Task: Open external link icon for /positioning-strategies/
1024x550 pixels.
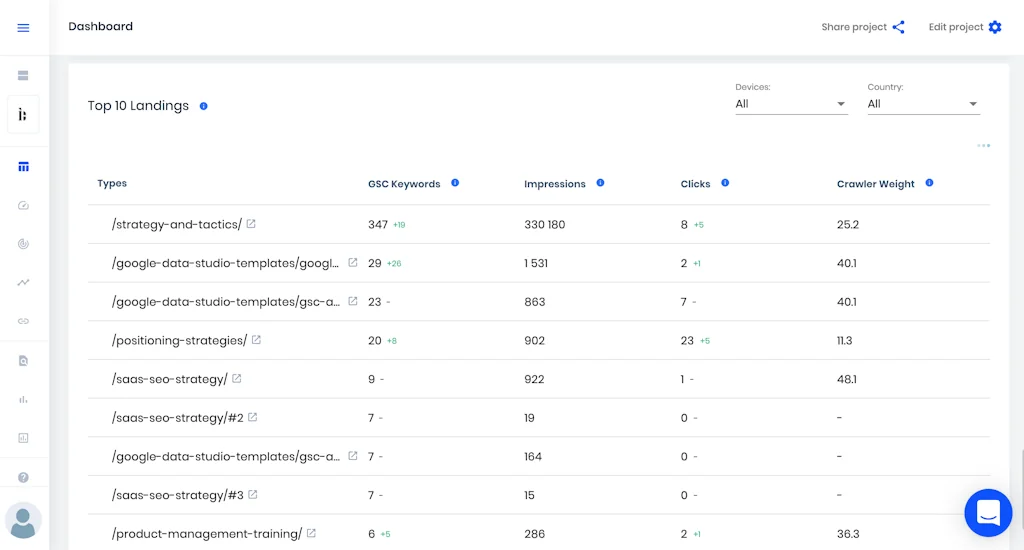Action: [x=256, y=340]
